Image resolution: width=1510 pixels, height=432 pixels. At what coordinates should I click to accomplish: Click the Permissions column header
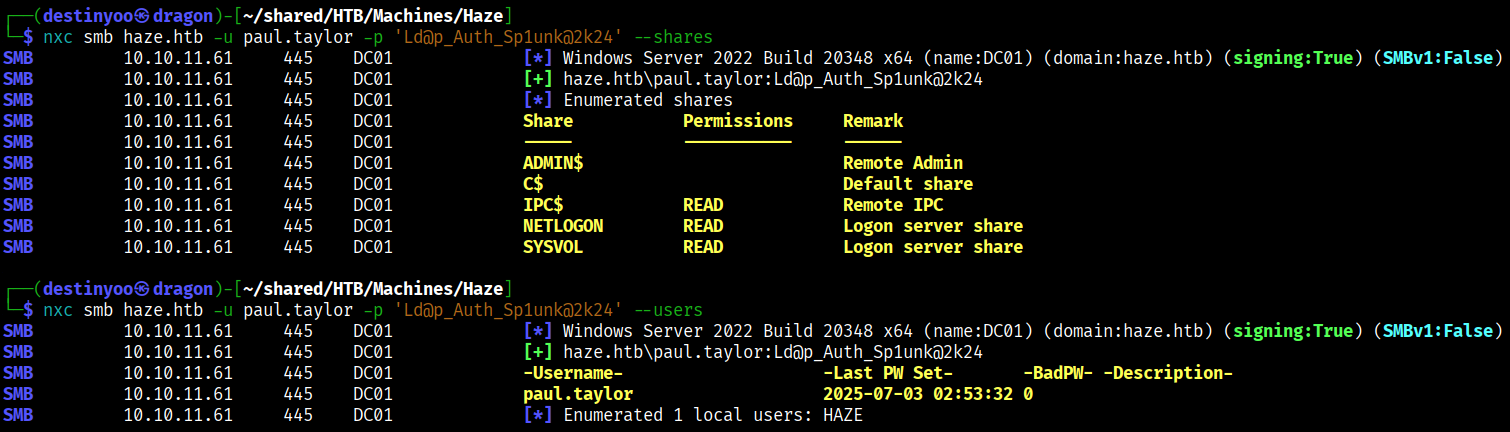click(x=737, y=121)
